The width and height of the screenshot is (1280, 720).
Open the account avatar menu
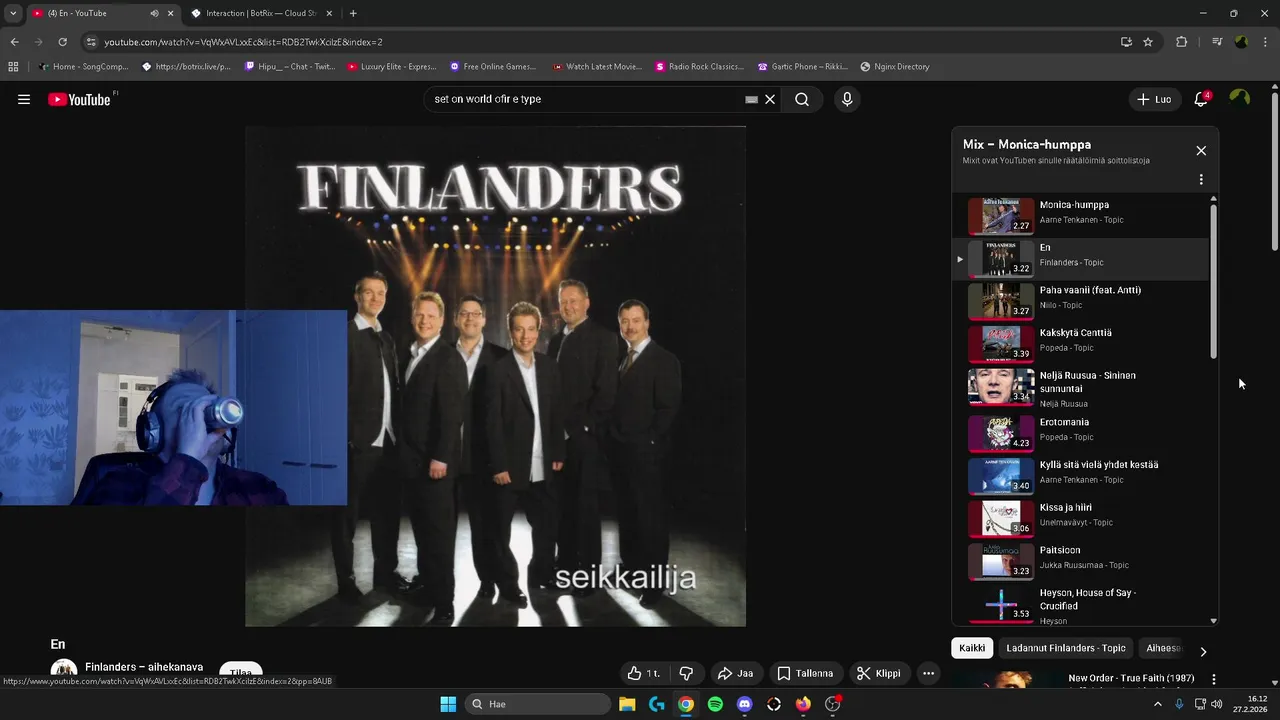[1240, 98]
